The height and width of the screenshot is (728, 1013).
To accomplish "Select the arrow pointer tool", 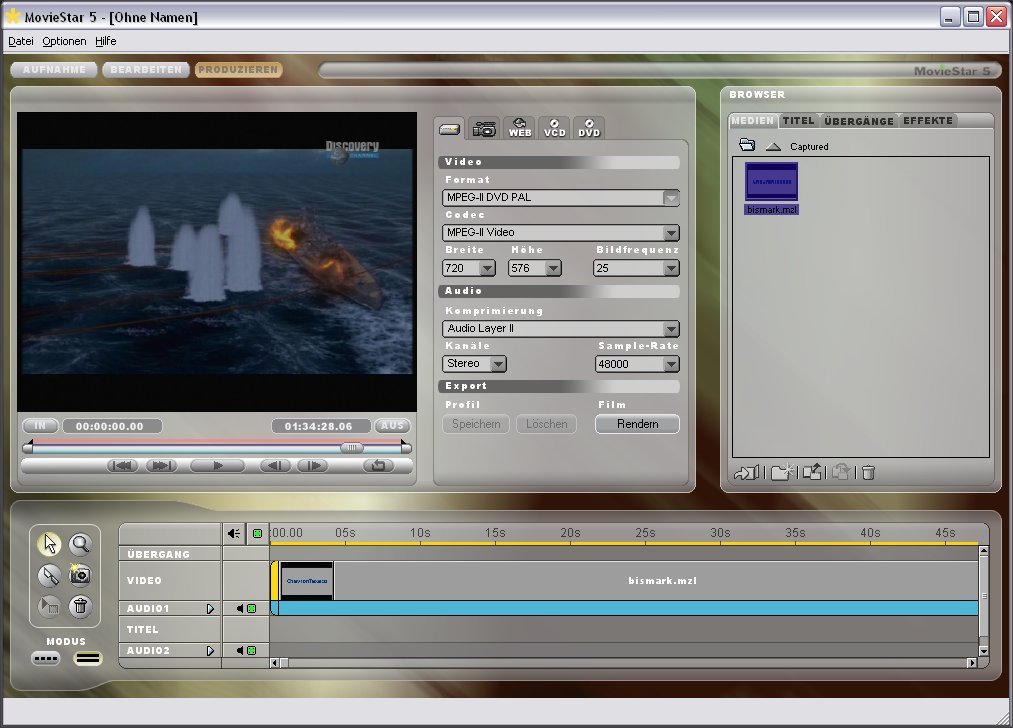I will (x=49, y=544).
